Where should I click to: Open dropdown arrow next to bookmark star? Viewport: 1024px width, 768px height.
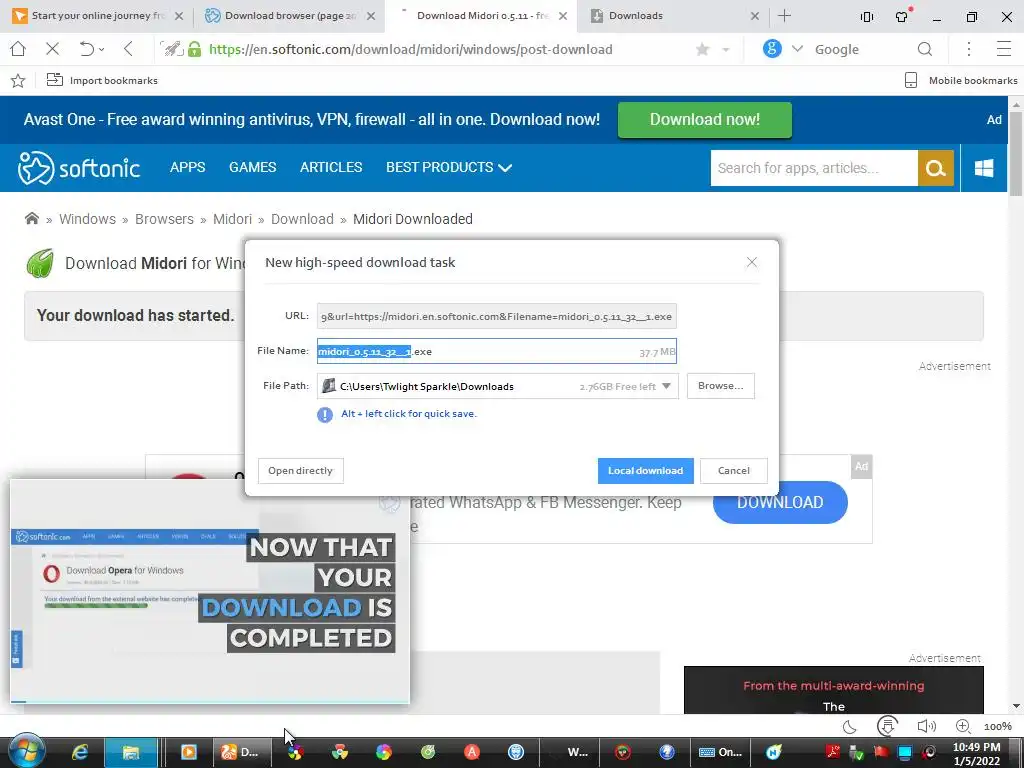coord(726,50)
